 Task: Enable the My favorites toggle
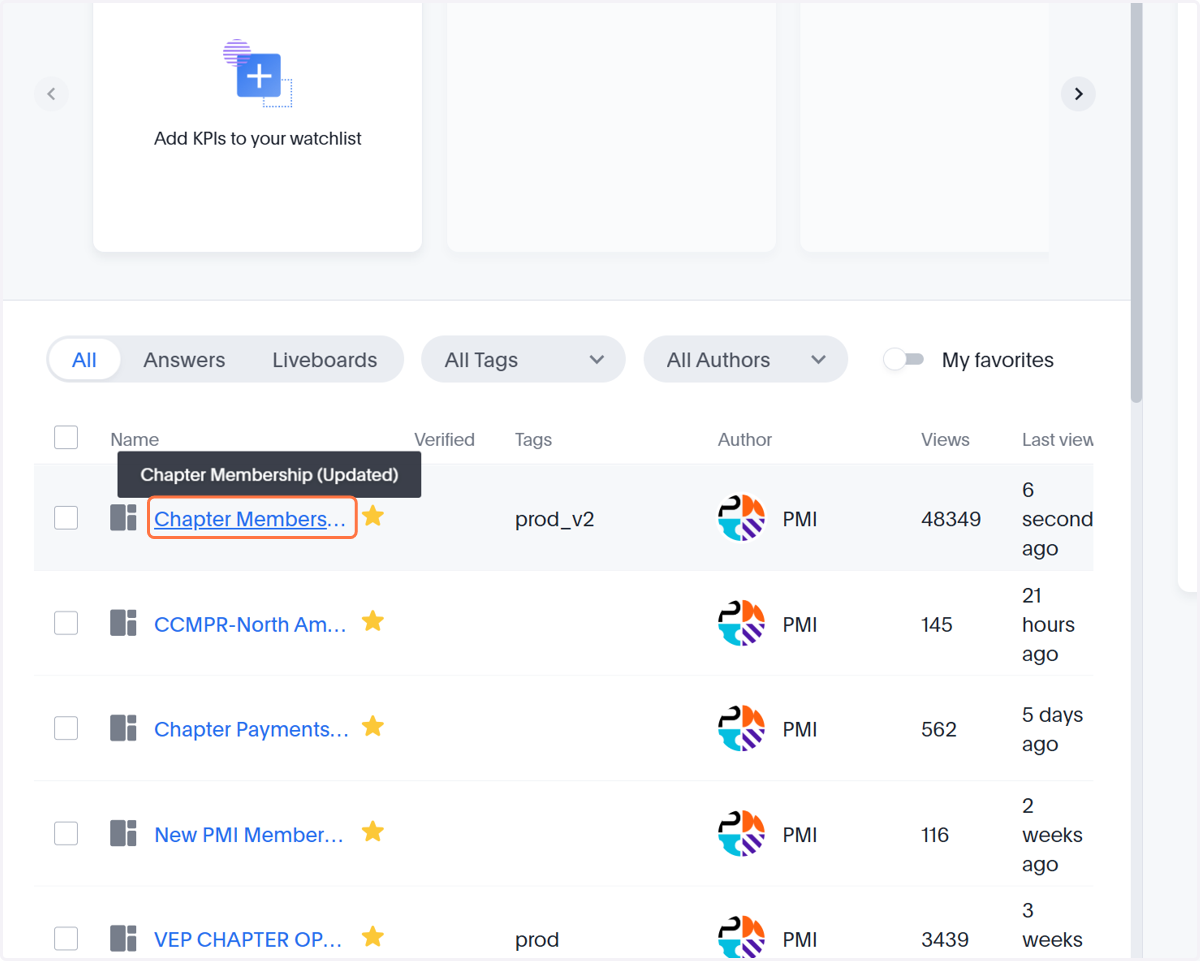click(903, 359)
